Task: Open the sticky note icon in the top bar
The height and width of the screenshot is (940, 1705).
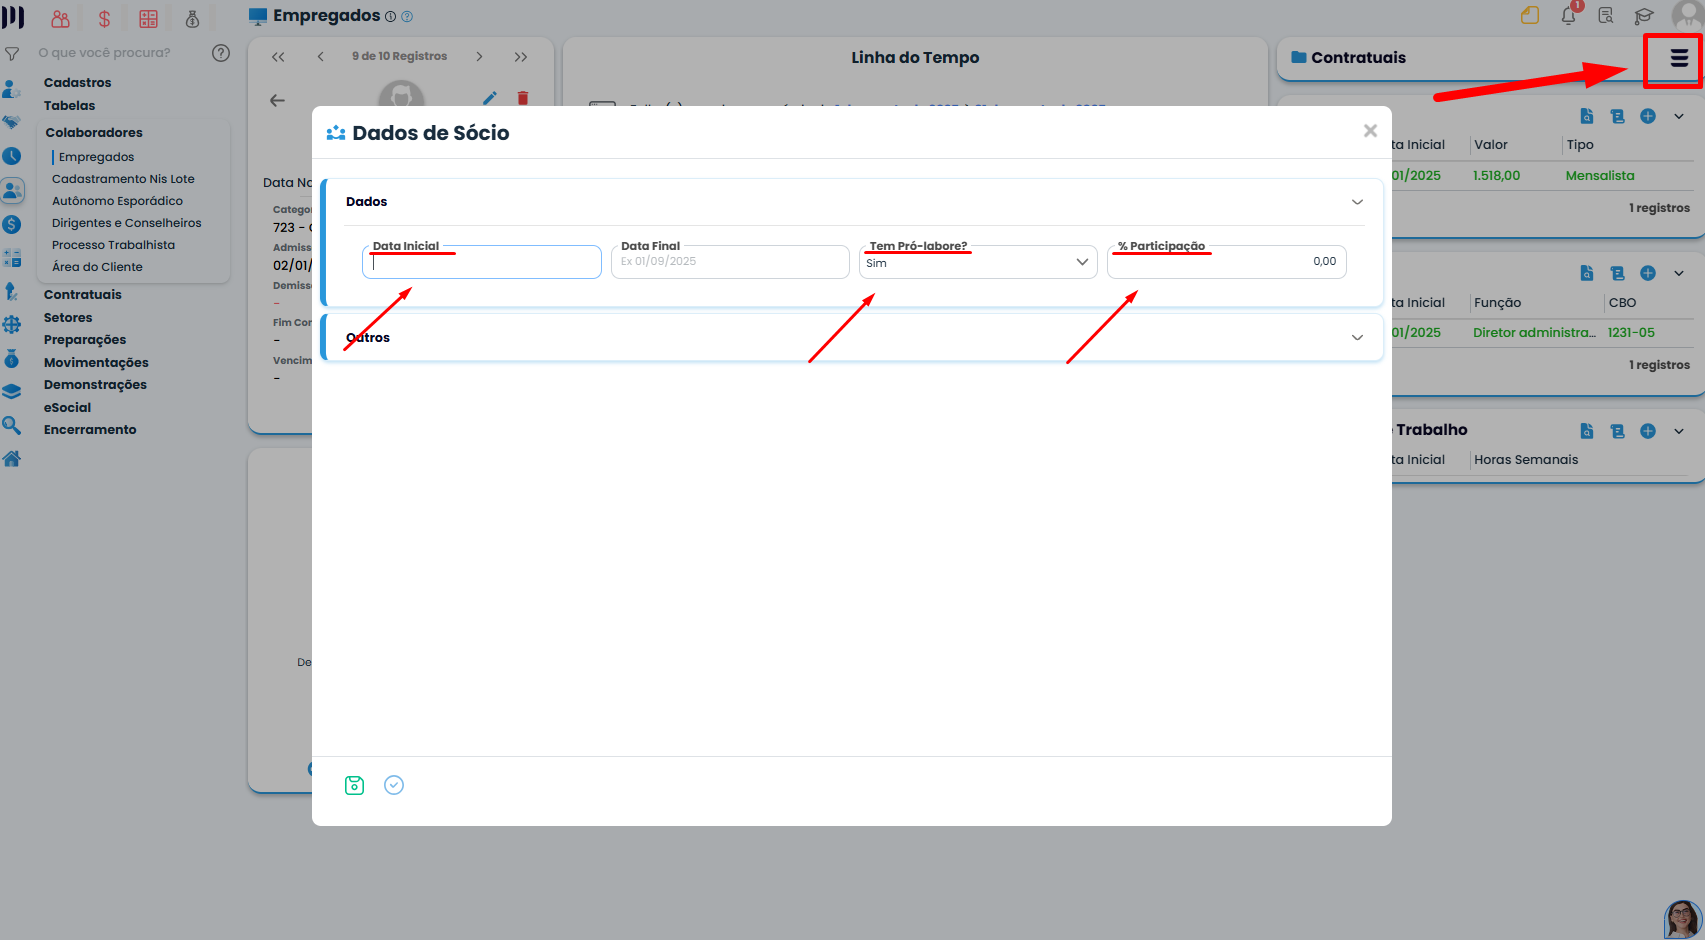Action: tap(1529, 15)
